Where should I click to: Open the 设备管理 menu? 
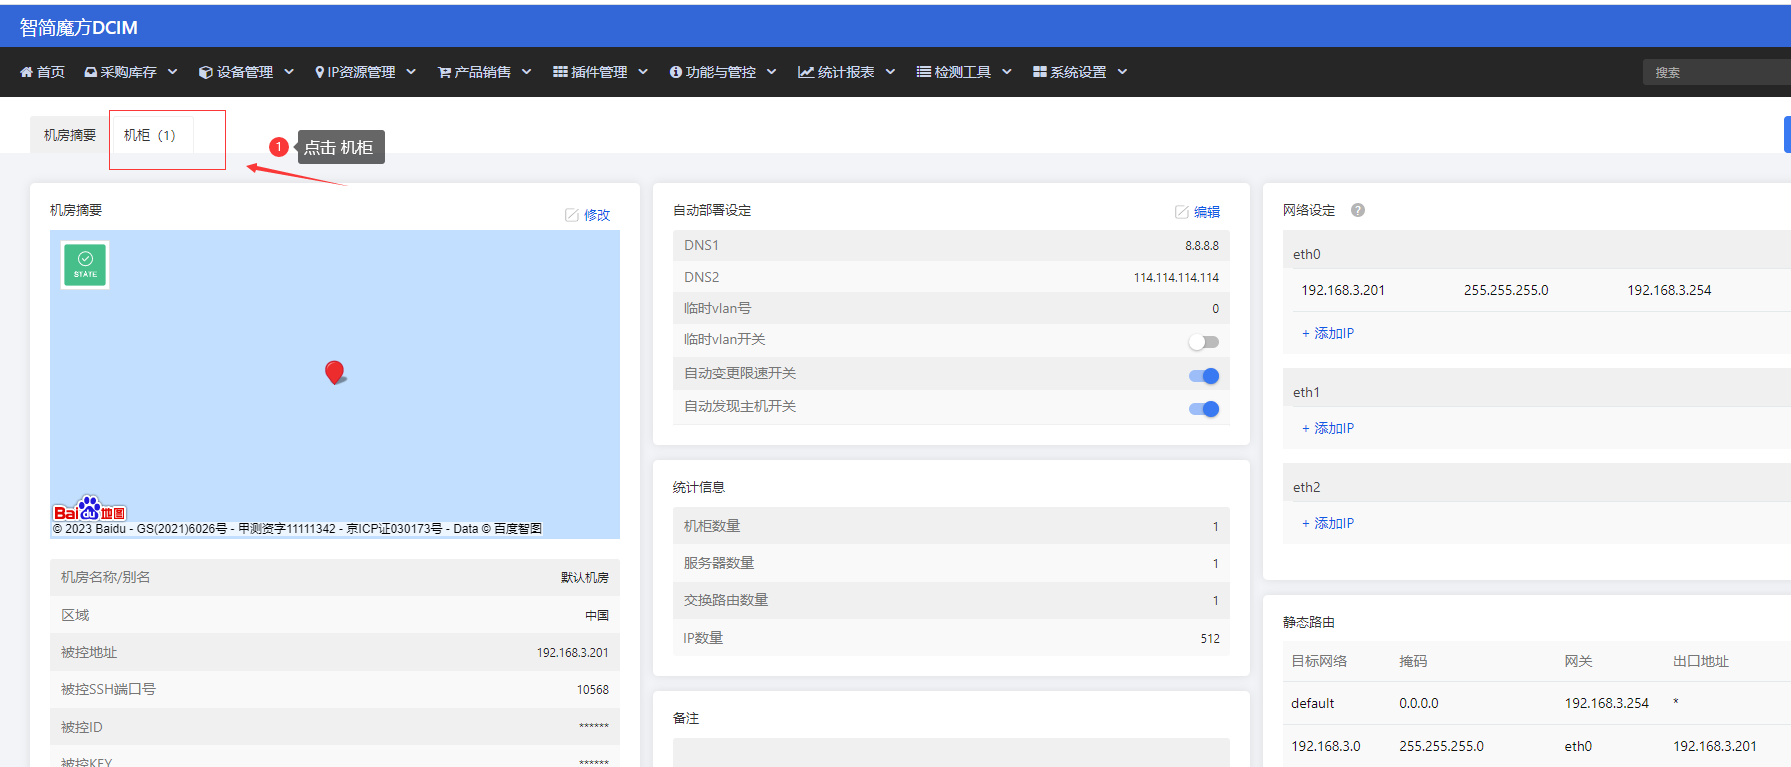246,72
